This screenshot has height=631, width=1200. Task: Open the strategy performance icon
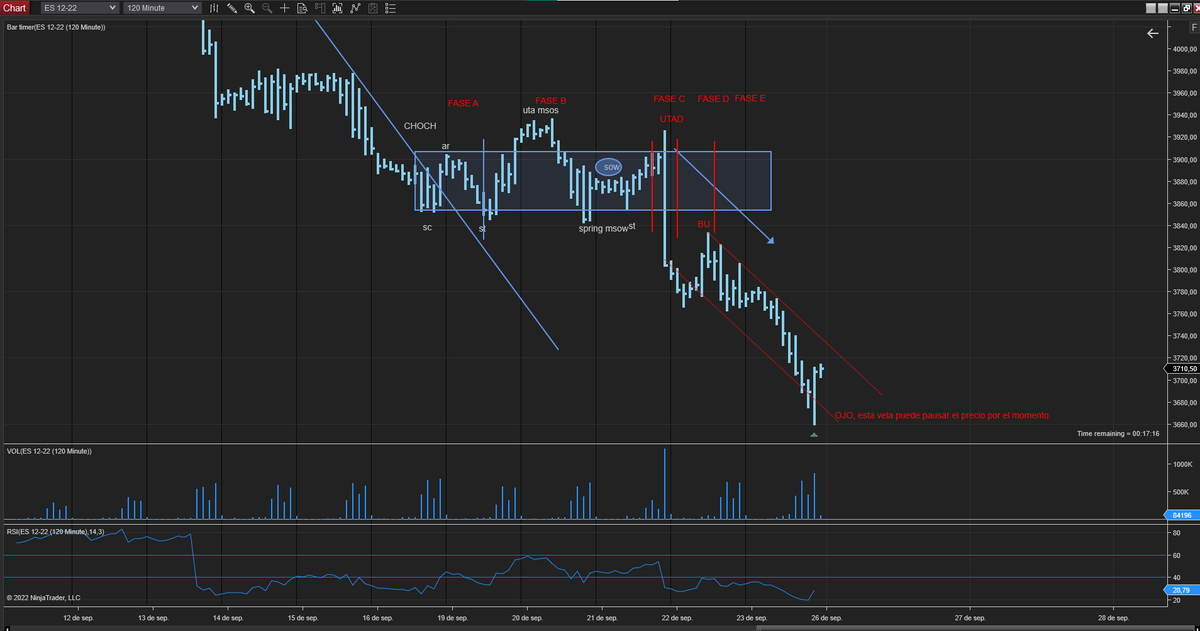(373, 8)
